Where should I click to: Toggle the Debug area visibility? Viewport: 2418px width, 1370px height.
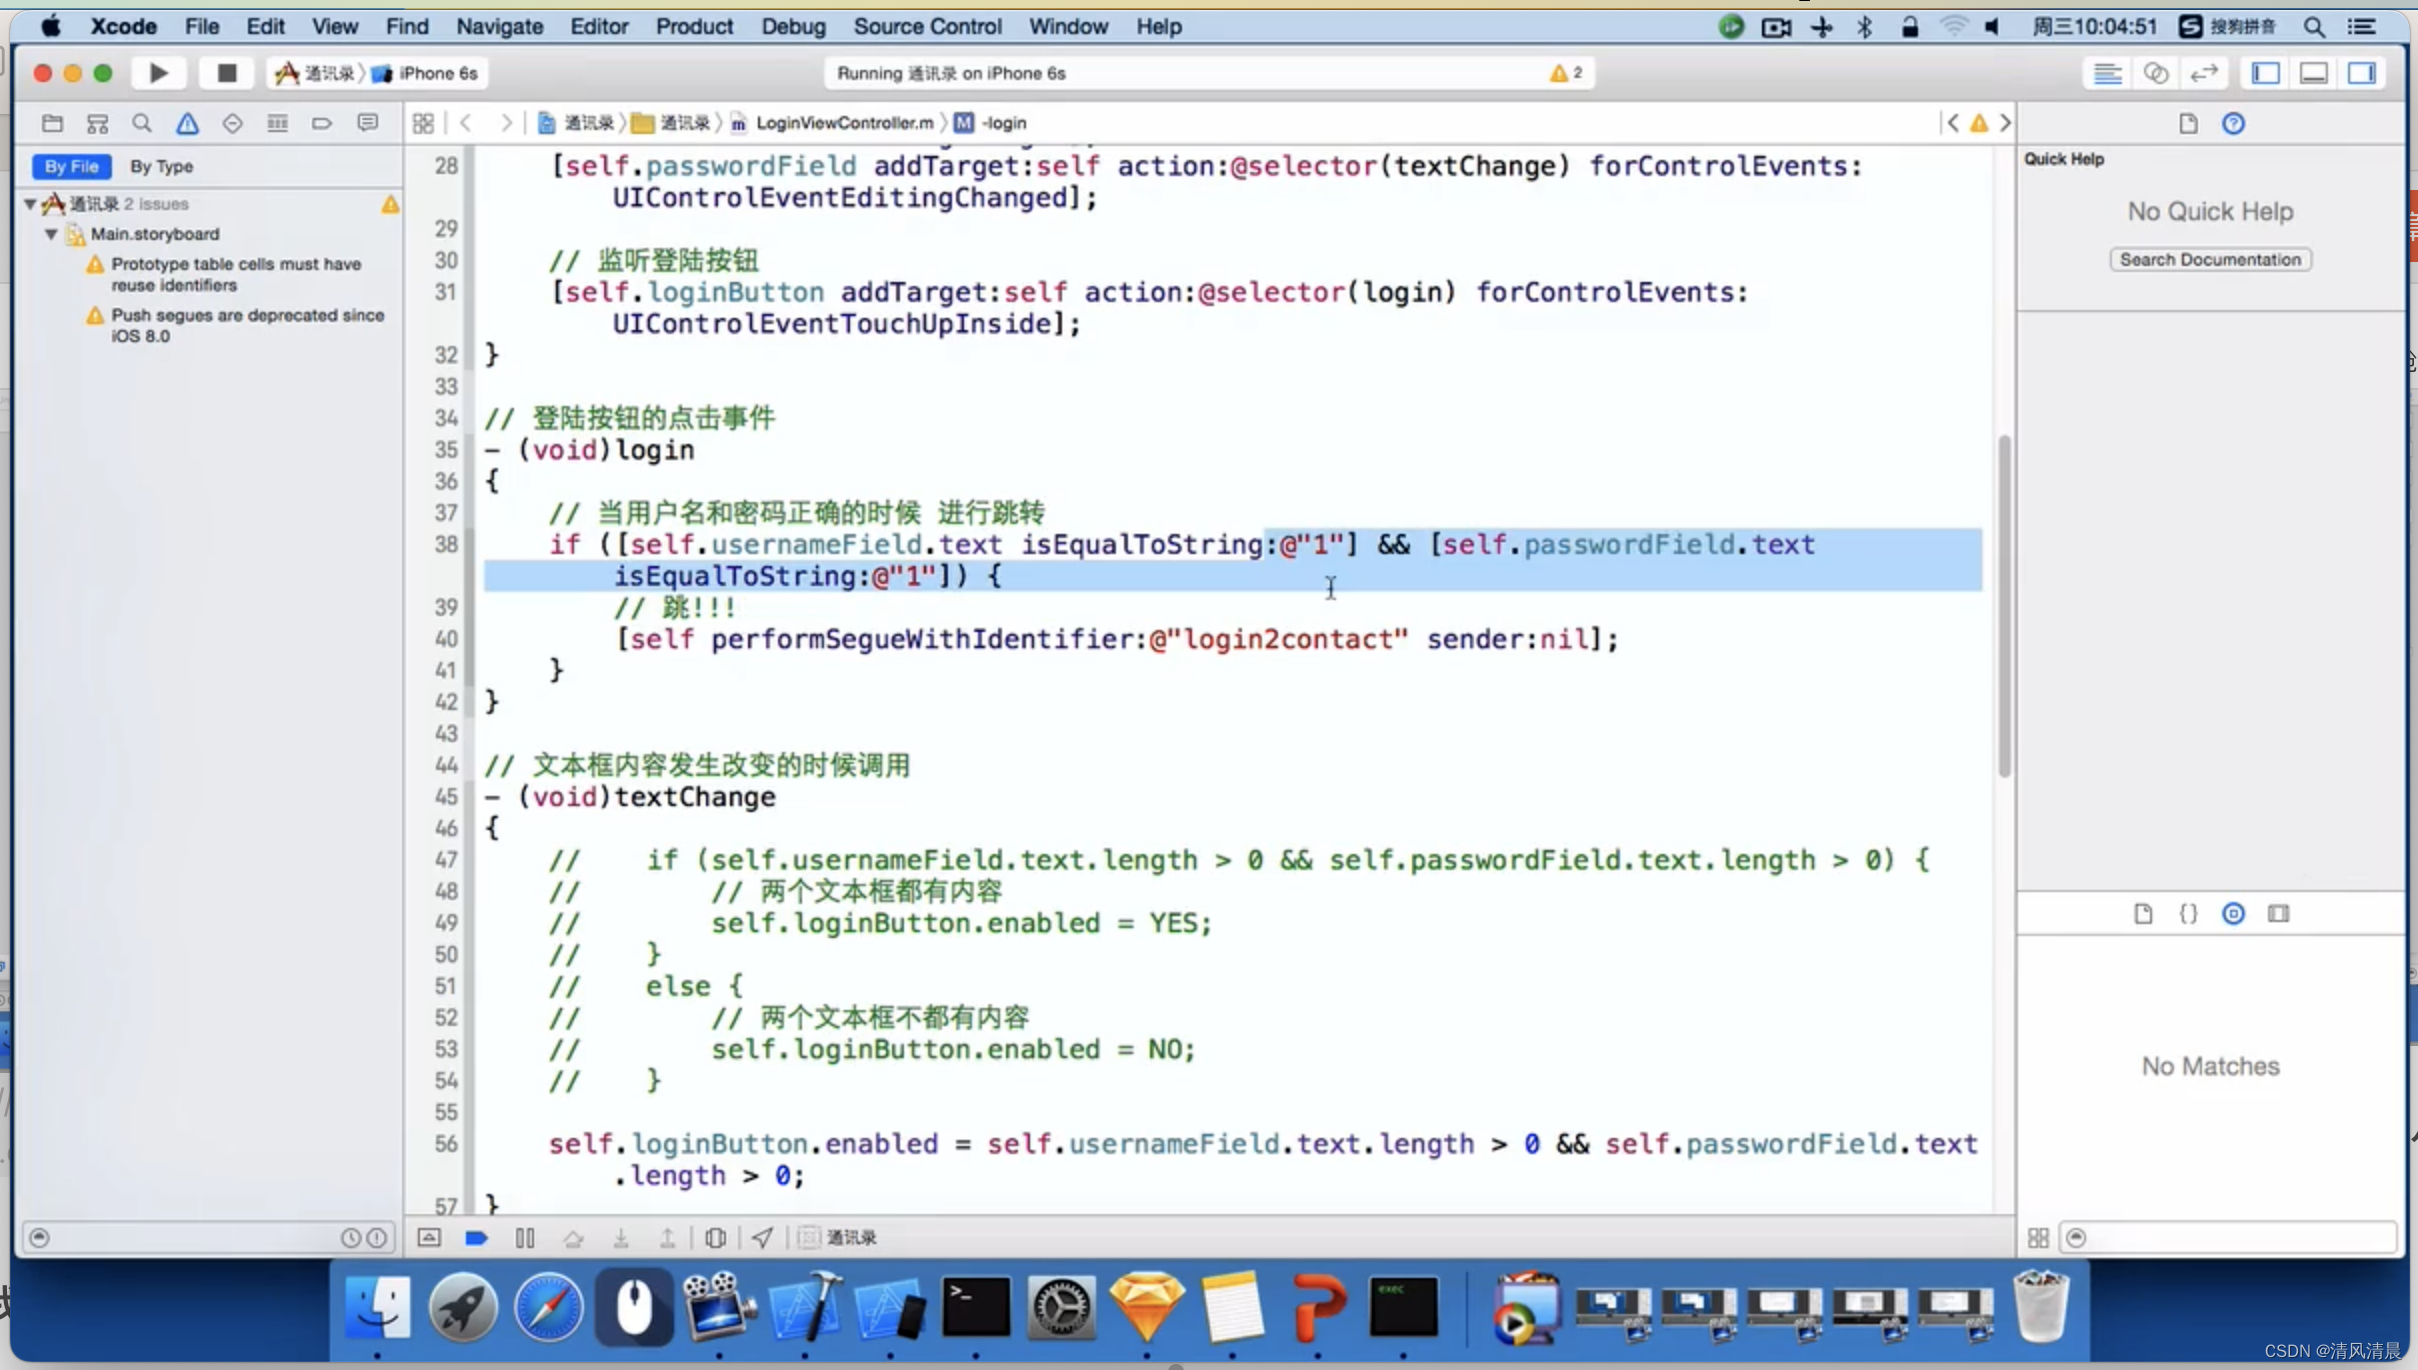[x=2314, y=73]
